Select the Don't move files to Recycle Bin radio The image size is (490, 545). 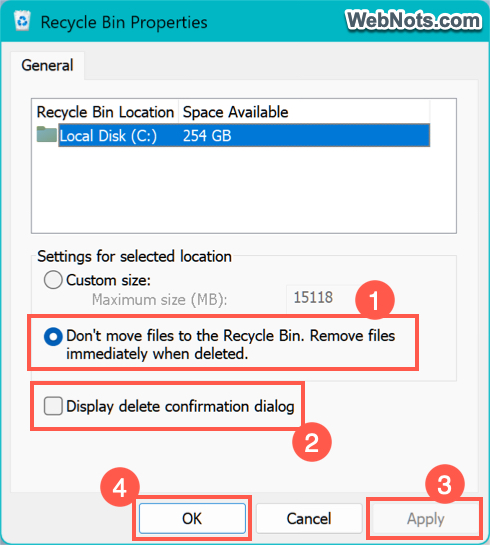coord(53,336)
